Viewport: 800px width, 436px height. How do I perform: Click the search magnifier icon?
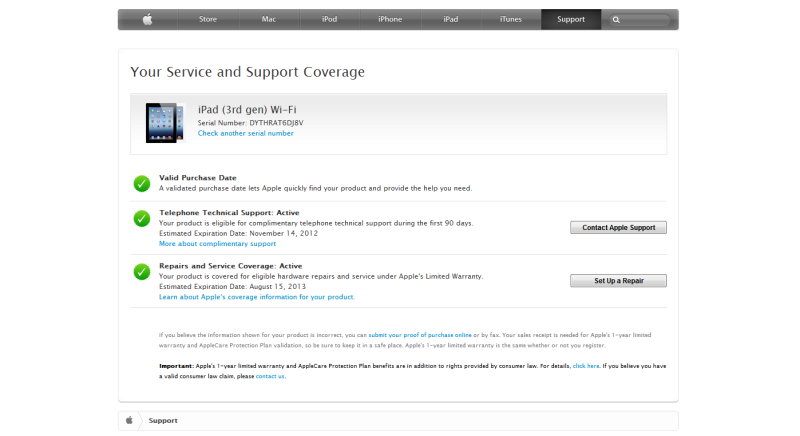point(616,19)
